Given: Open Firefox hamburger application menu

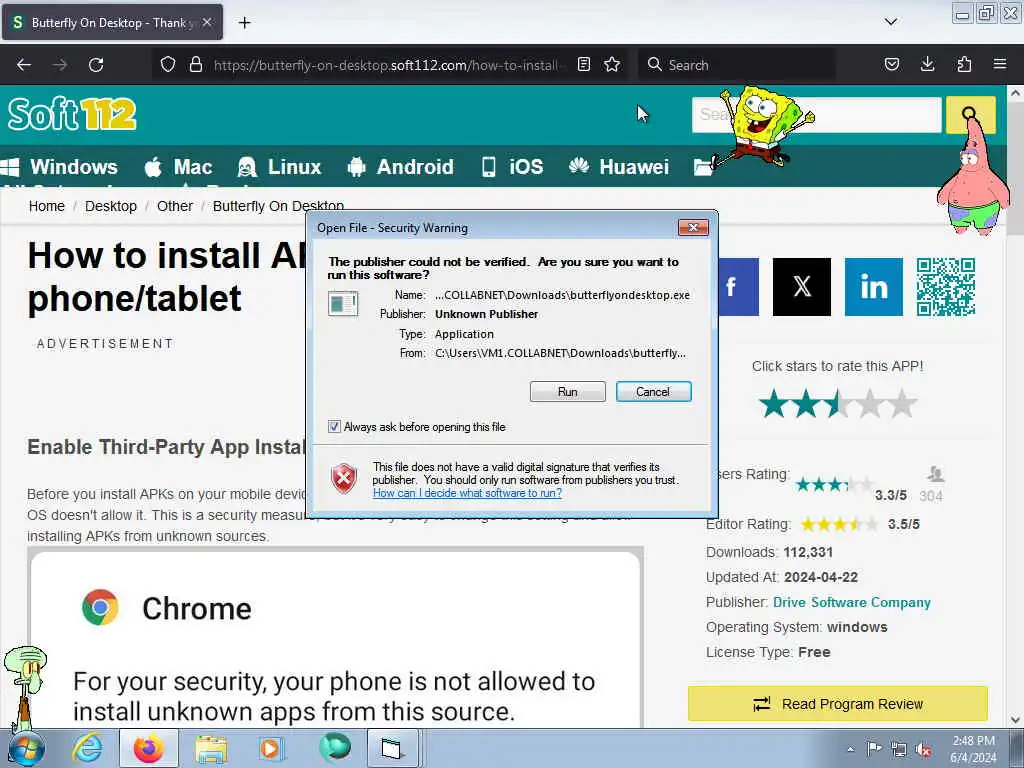Looking at the screenshot, I should point(1000,65).
